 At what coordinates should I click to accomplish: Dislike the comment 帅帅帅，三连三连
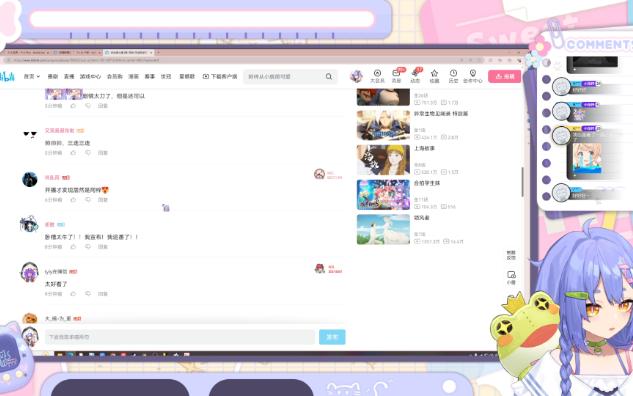[88, 153]
